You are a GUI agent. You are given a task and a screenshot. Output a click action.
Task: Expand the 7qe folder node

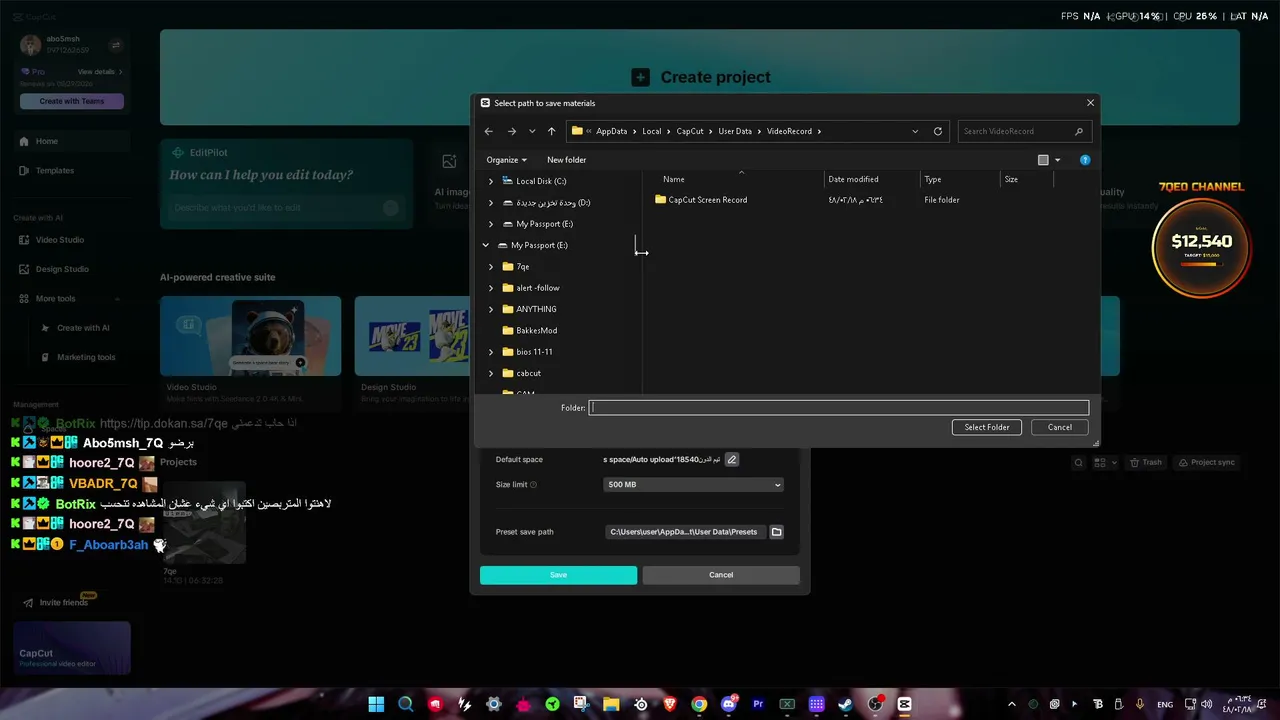coord(491,267)
